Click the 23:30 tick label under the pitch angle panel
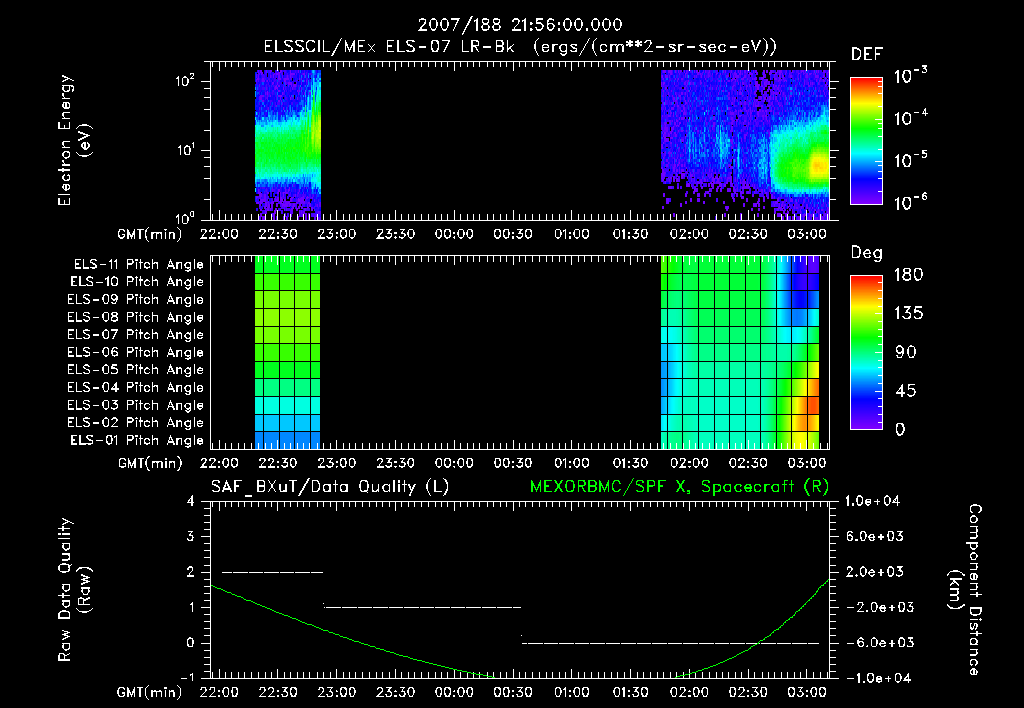This screenshot has width=1024, height=708. point(395,463)
